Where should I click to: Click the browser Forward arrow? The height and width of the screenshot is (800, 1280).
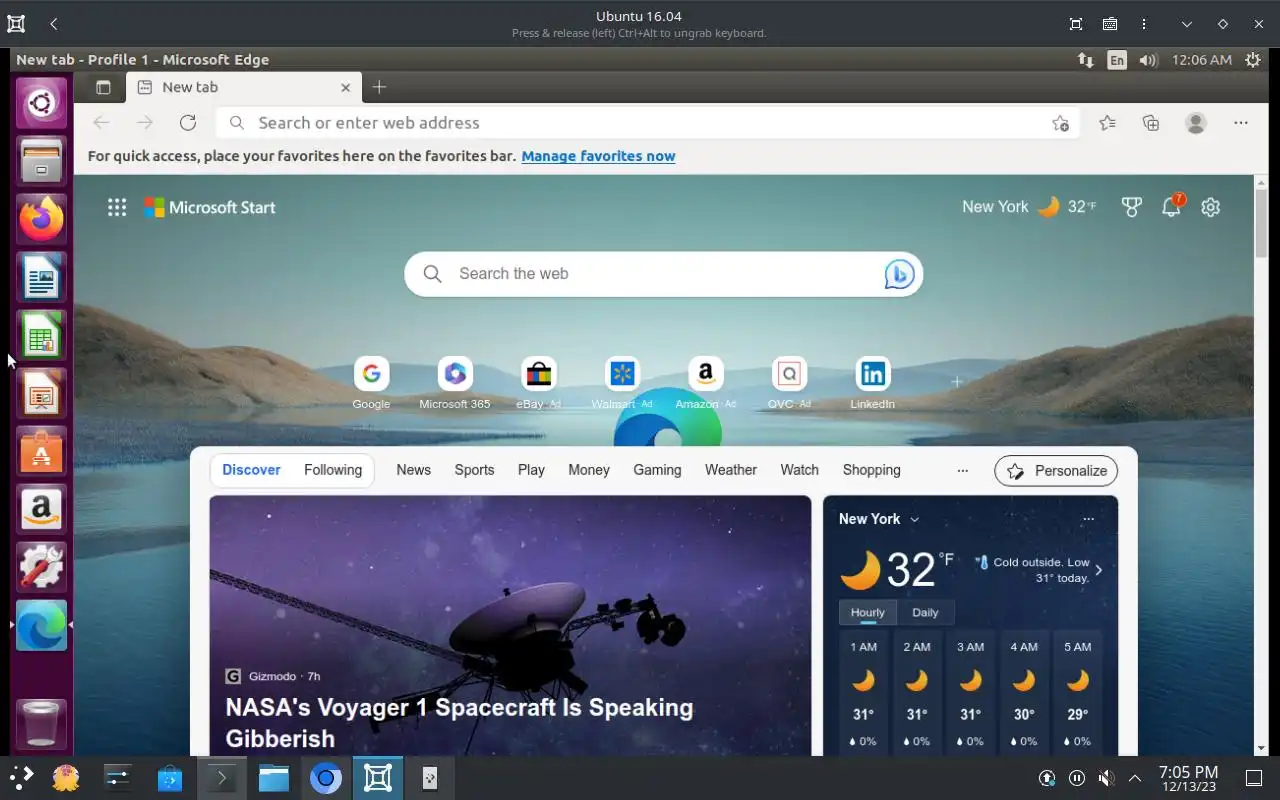(145, 123)
